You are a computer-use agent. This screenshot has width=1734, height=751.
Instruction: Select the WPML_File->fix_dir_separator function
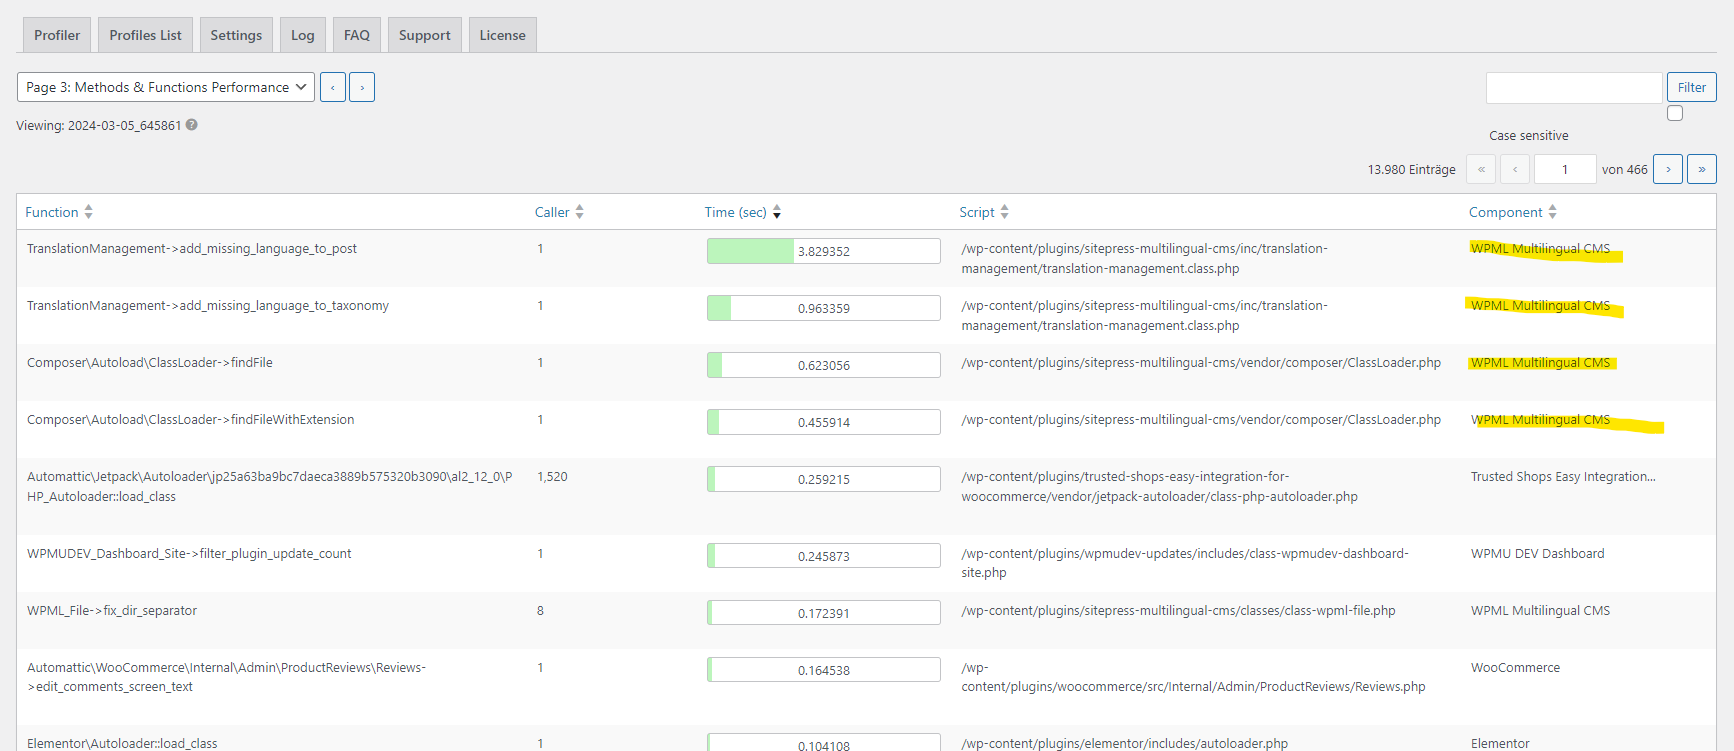click(112, 610)
